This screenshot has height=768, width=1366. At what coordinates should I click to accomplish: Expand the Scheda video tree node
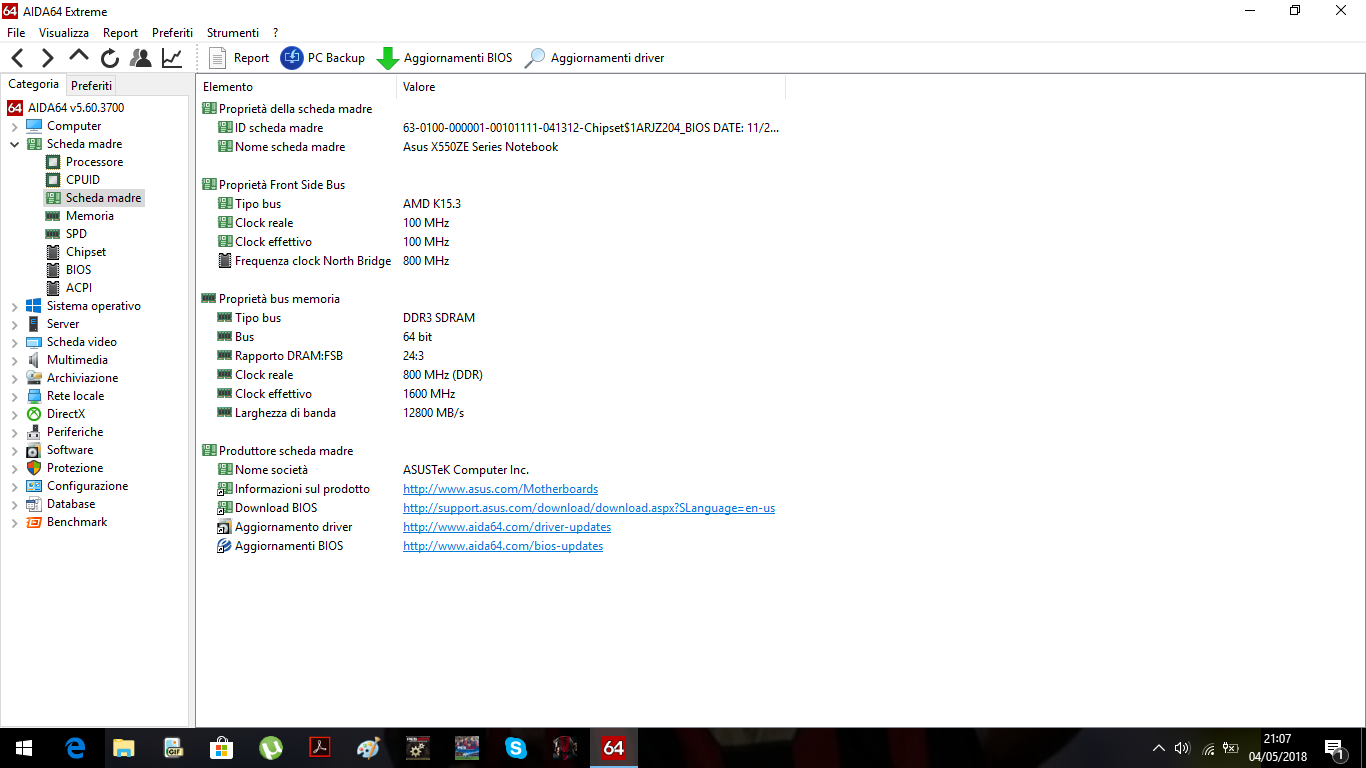[14, 342]
